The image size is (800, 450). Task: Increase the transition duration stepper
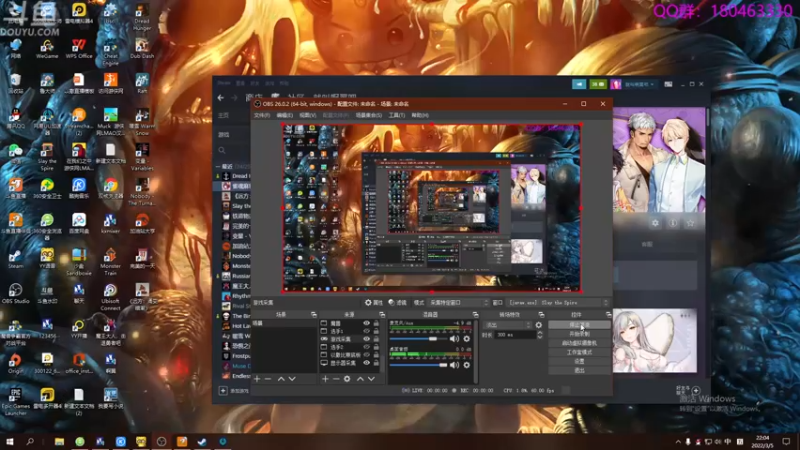pos(540,333)
